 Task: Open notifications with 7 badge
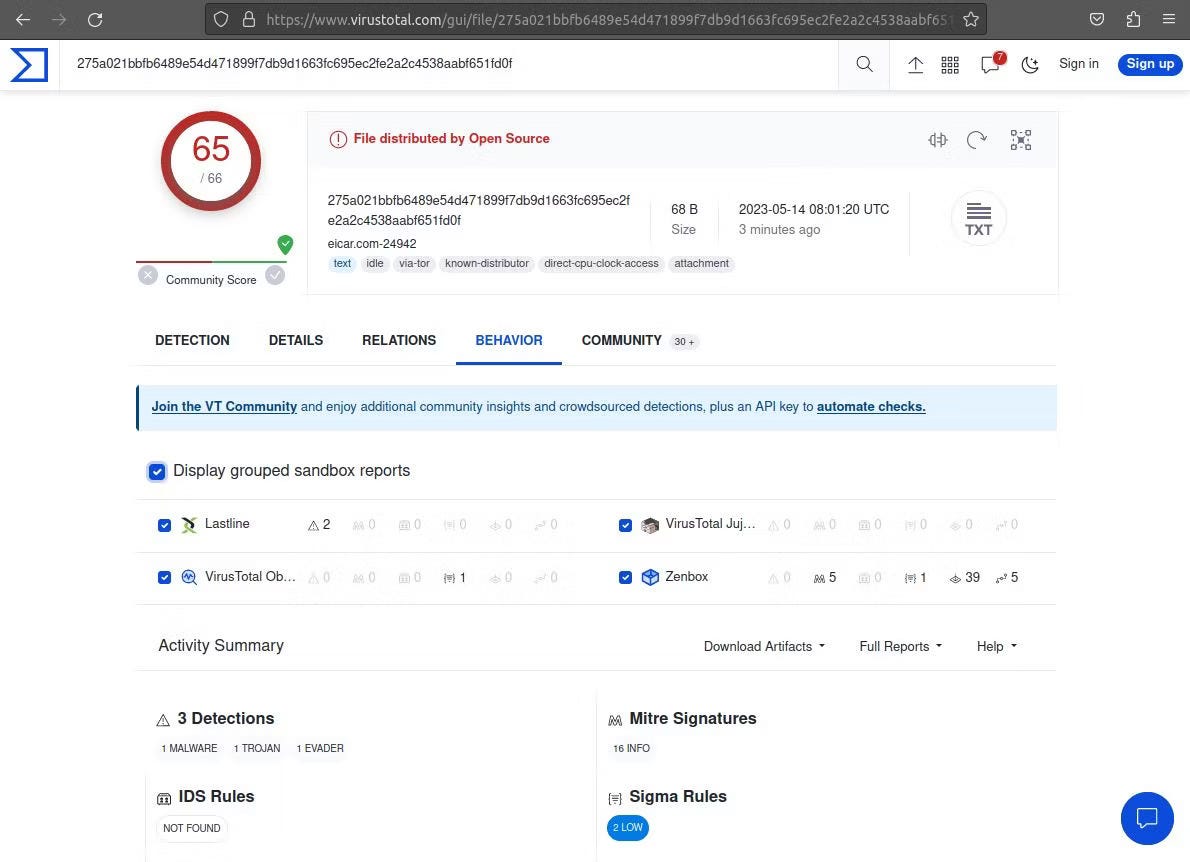pyautogui.click(x=990, y=64)
